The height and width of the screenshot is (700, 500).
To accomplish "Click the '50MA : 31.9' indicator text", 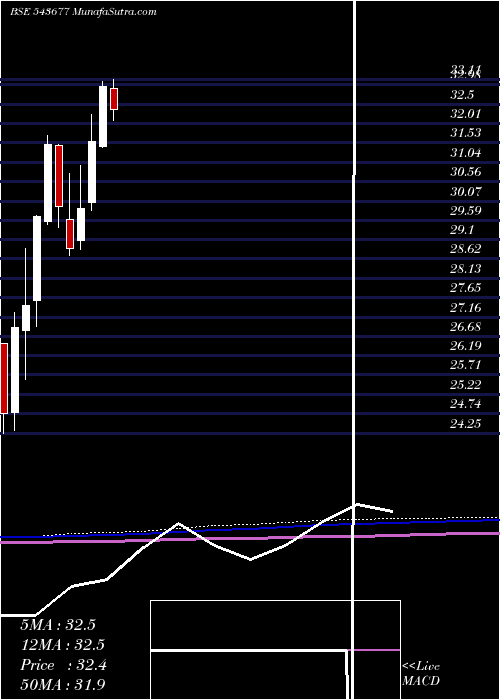I will (x=62, y=685).
